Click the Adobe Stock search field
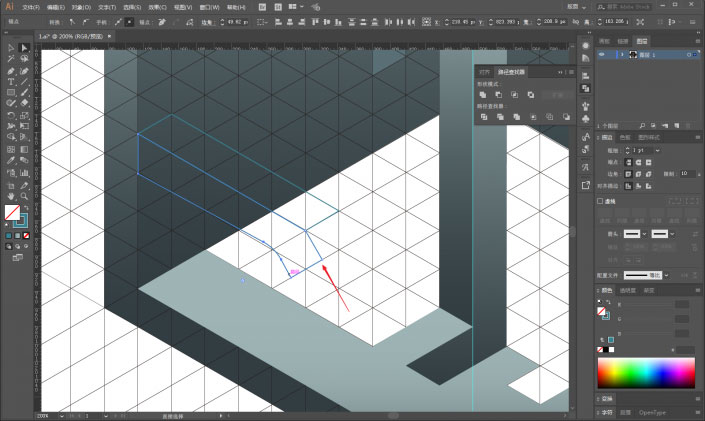The image size is (705, 421). [x=625, y=7]
